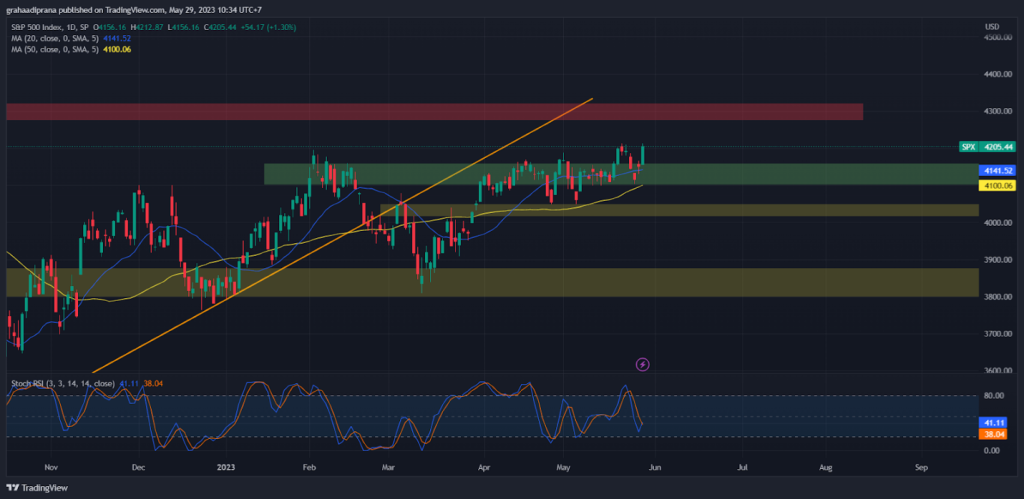Click the purple lightning event marker icon

click(643, 364)
